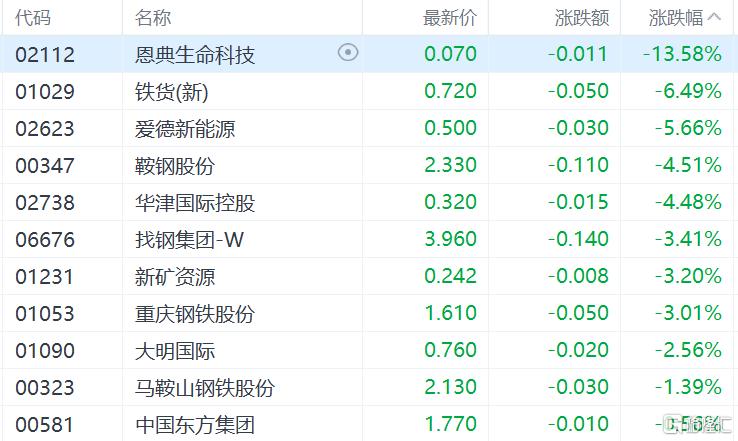Select stock code 01231
Viewport: 738px width, 441px height.
45,277
